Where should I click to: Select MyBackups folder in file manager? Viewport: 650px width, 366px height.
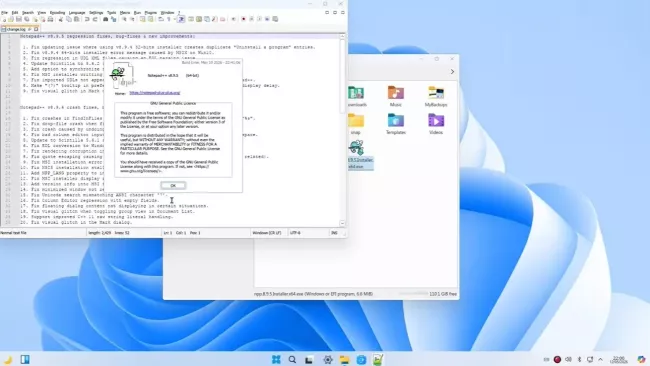[x=436, y=97]
